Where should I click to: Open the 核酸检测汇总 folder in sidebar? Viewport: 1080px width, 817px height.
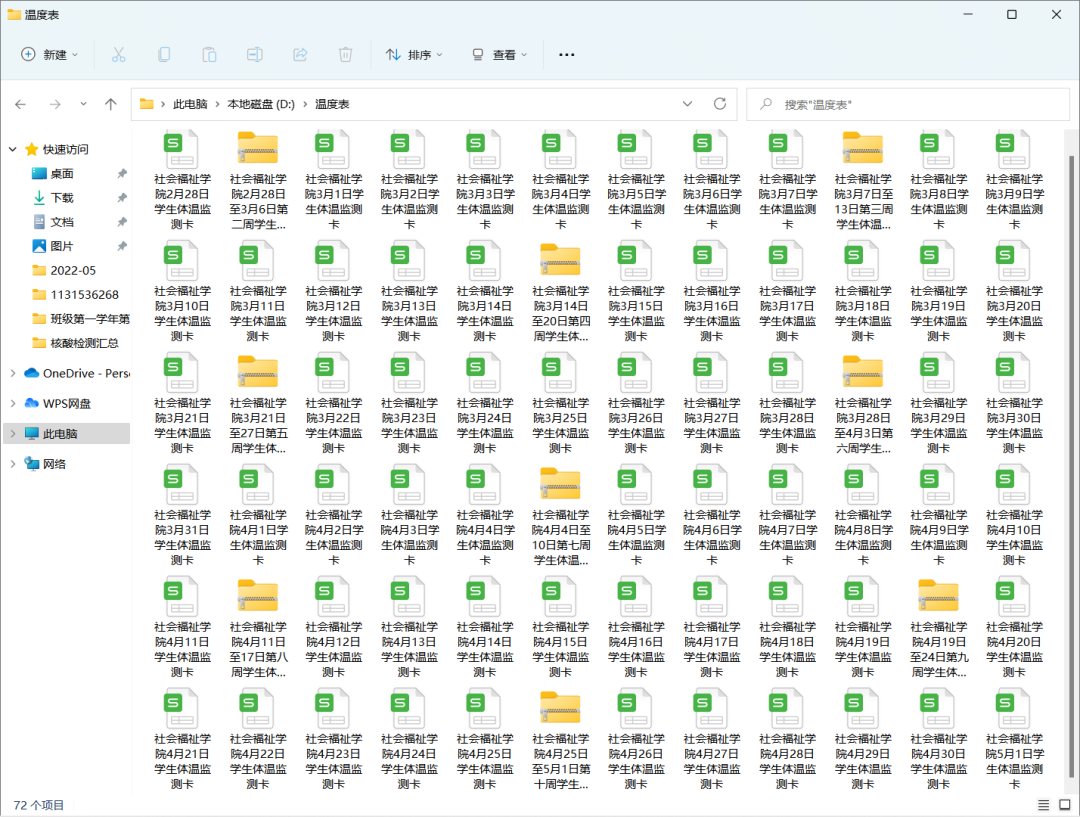tap(84, 342)
